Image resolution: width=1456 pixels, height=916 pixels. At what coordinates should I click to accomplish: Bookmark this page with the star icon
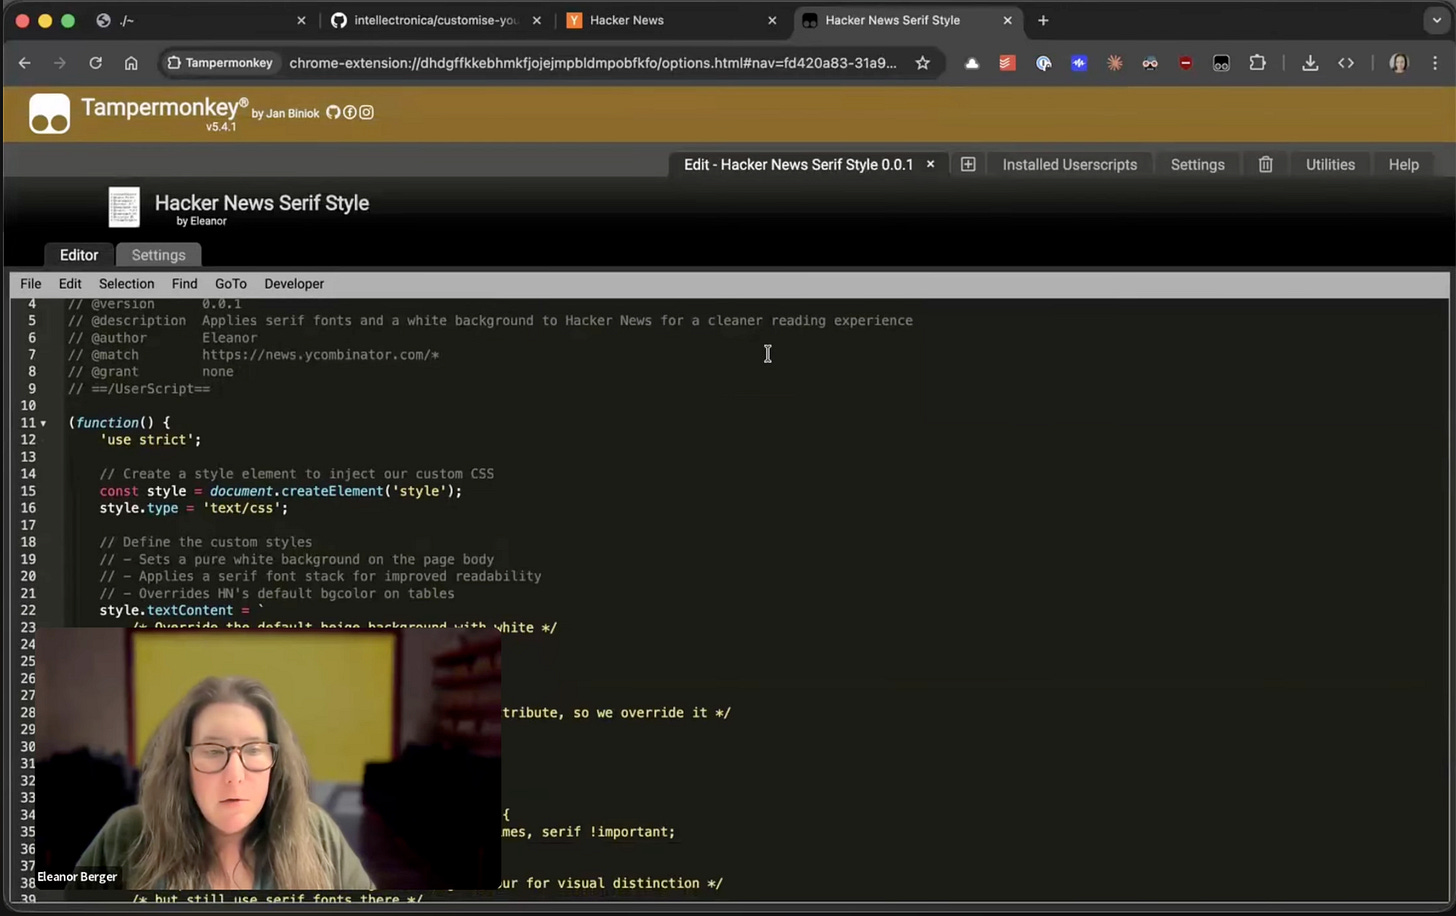click(x=922, y=63)
